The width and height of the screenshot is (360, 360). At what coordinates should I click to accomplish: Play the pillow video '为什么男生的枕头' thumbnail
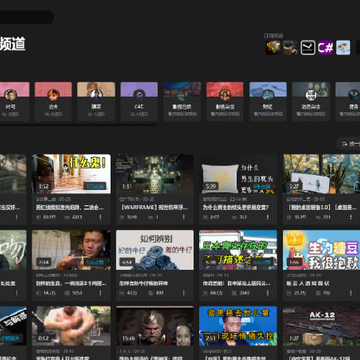tap(238, 174)
